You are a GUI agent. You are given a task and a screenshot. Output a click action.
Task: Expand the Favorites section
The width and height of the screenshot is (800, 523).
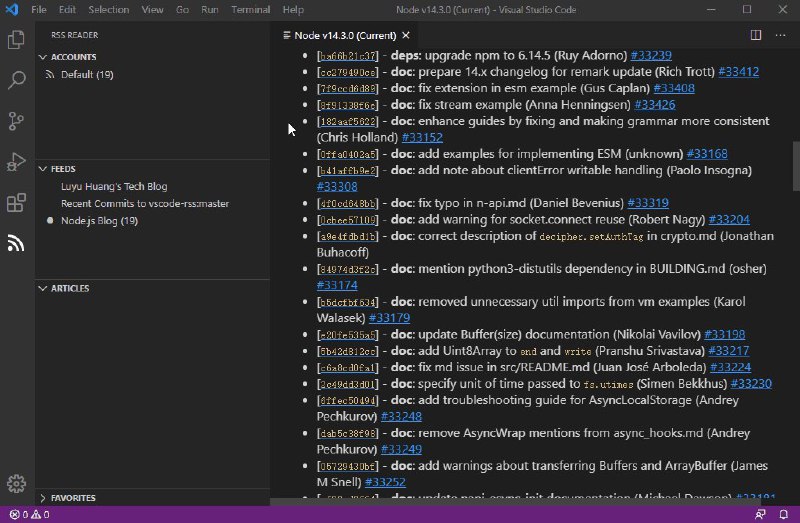coord(73,498)
